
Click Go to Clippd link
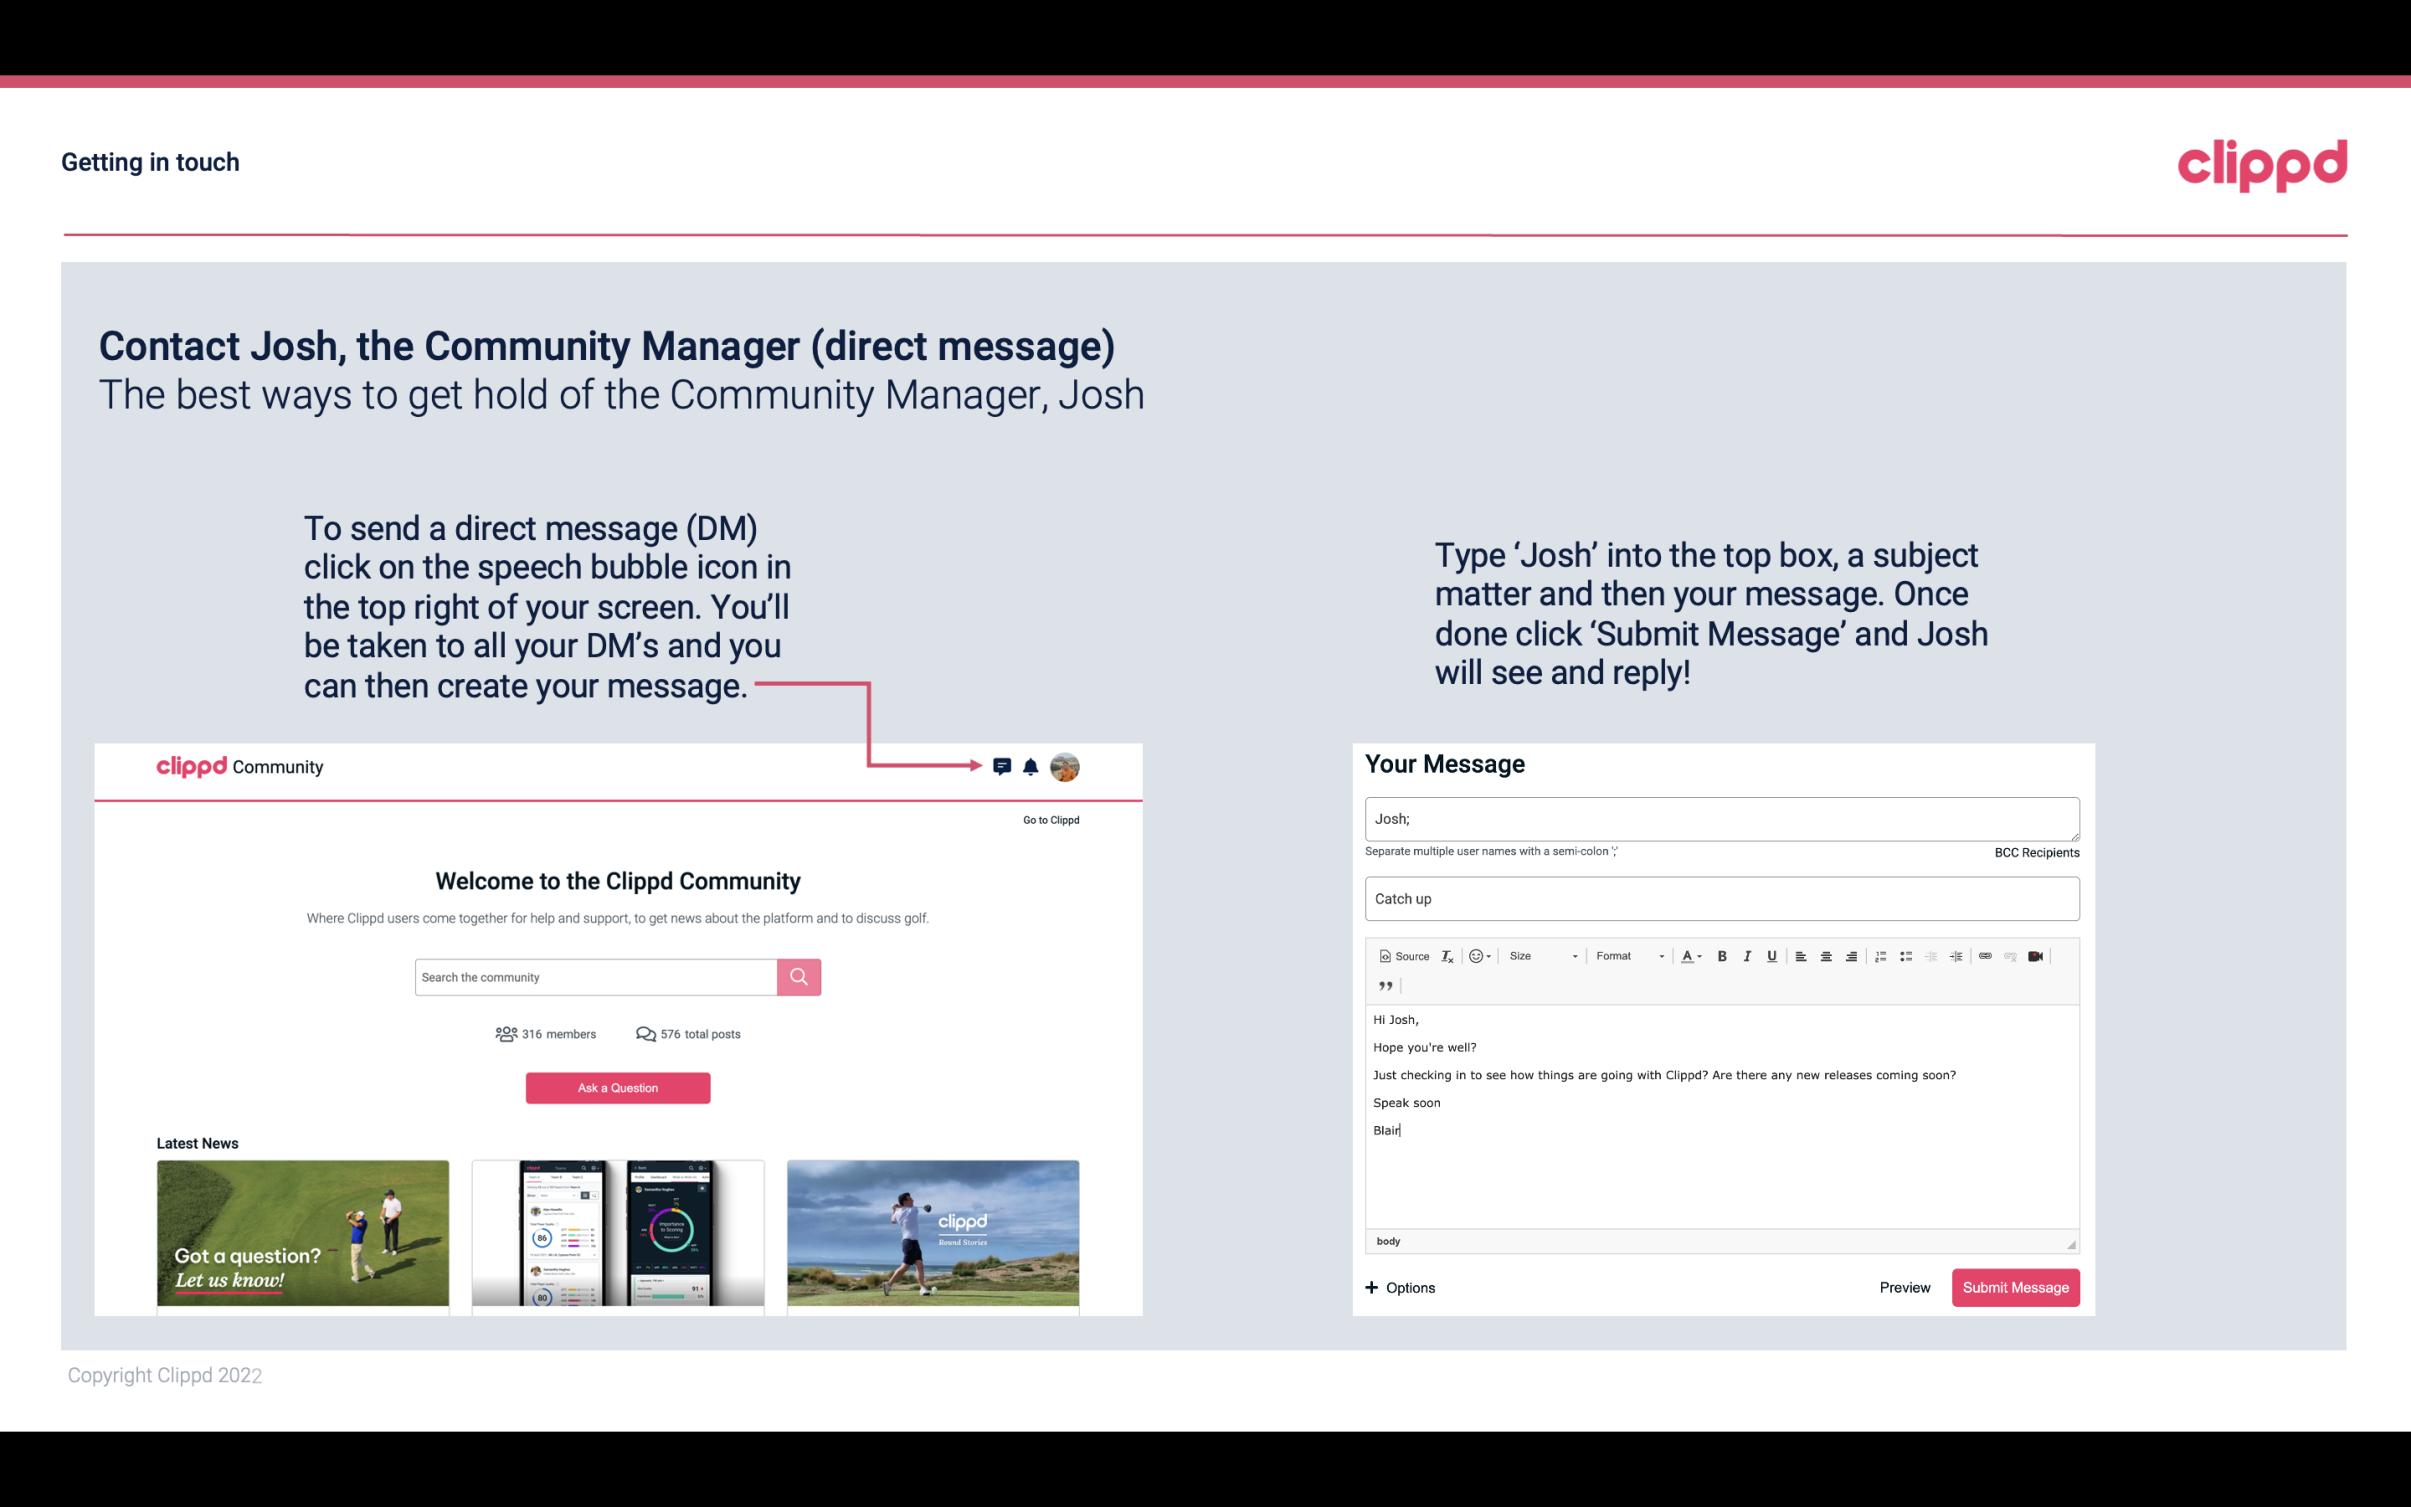tap(1048, 819)
